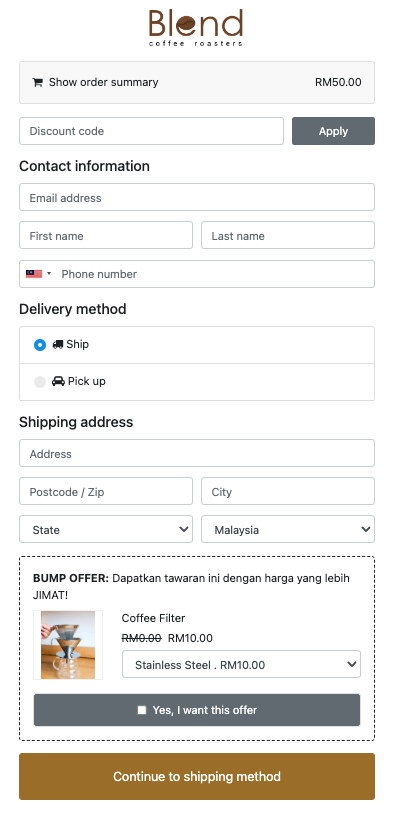
Task: Select the Postcode / Zip field
Action: click(106, 491)
